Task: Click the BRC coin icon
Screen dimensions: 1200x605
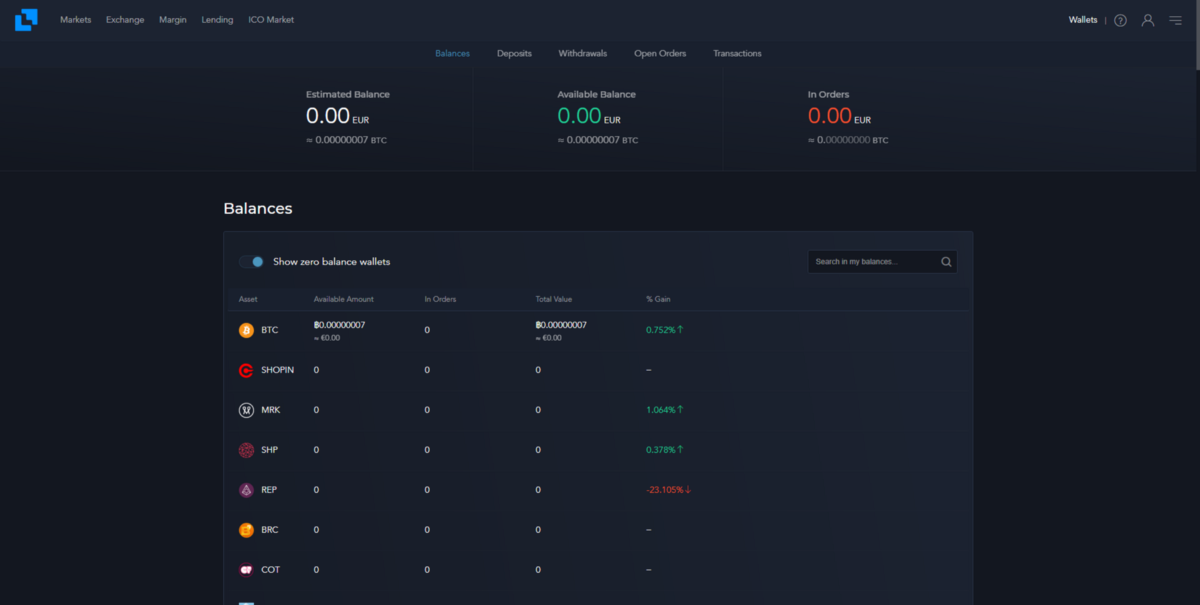Action: (x=246, y=530)
